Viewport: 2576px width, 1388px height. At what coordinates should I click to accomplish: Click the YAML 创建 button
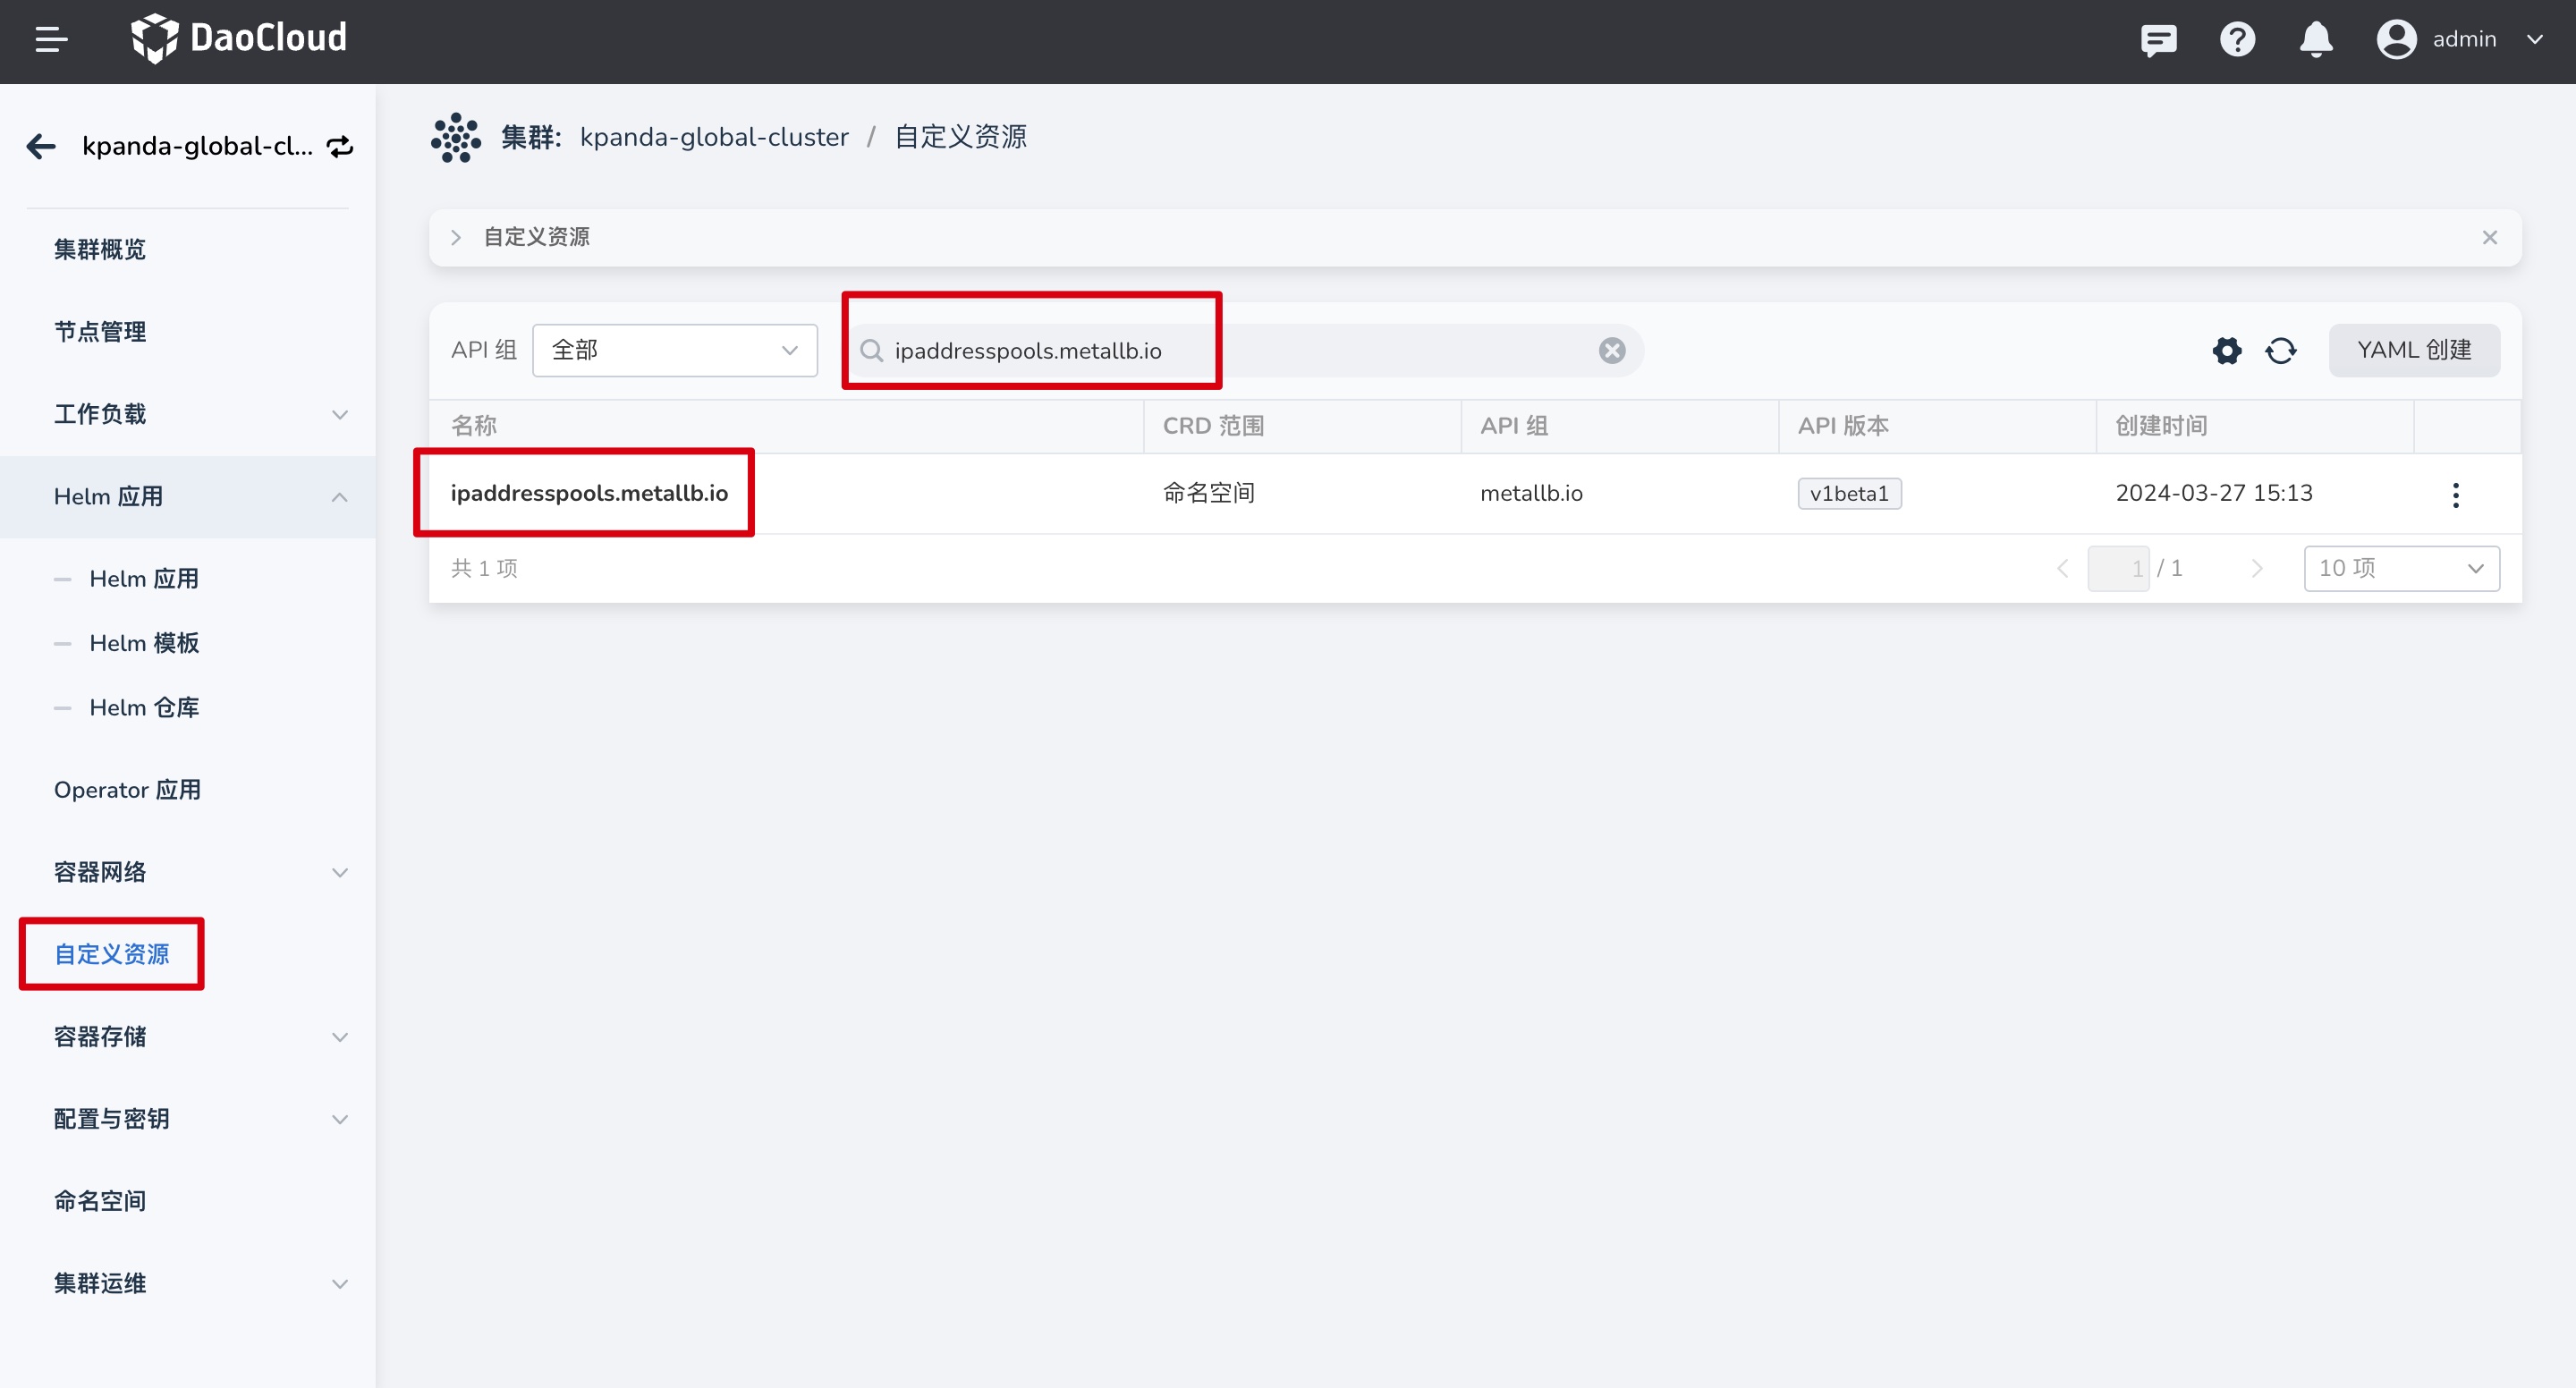coord(2413,351)
